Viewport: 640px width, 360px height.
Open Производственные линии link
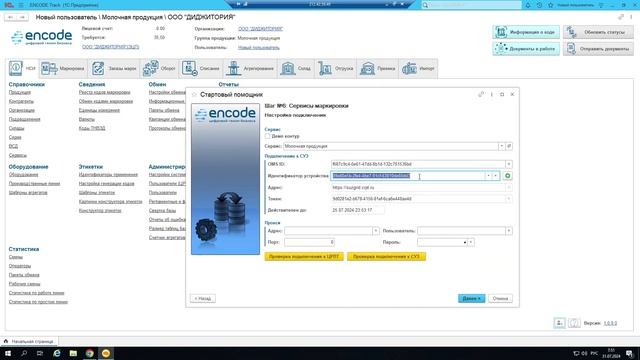(34, 184)
